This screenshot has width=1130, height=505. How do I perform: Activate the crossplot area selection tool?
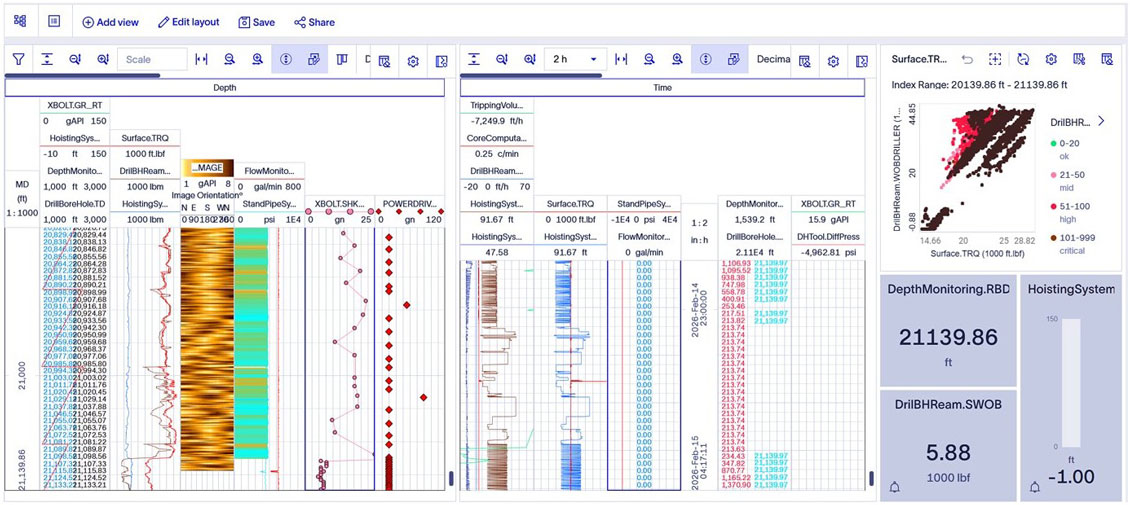point(995,60)
